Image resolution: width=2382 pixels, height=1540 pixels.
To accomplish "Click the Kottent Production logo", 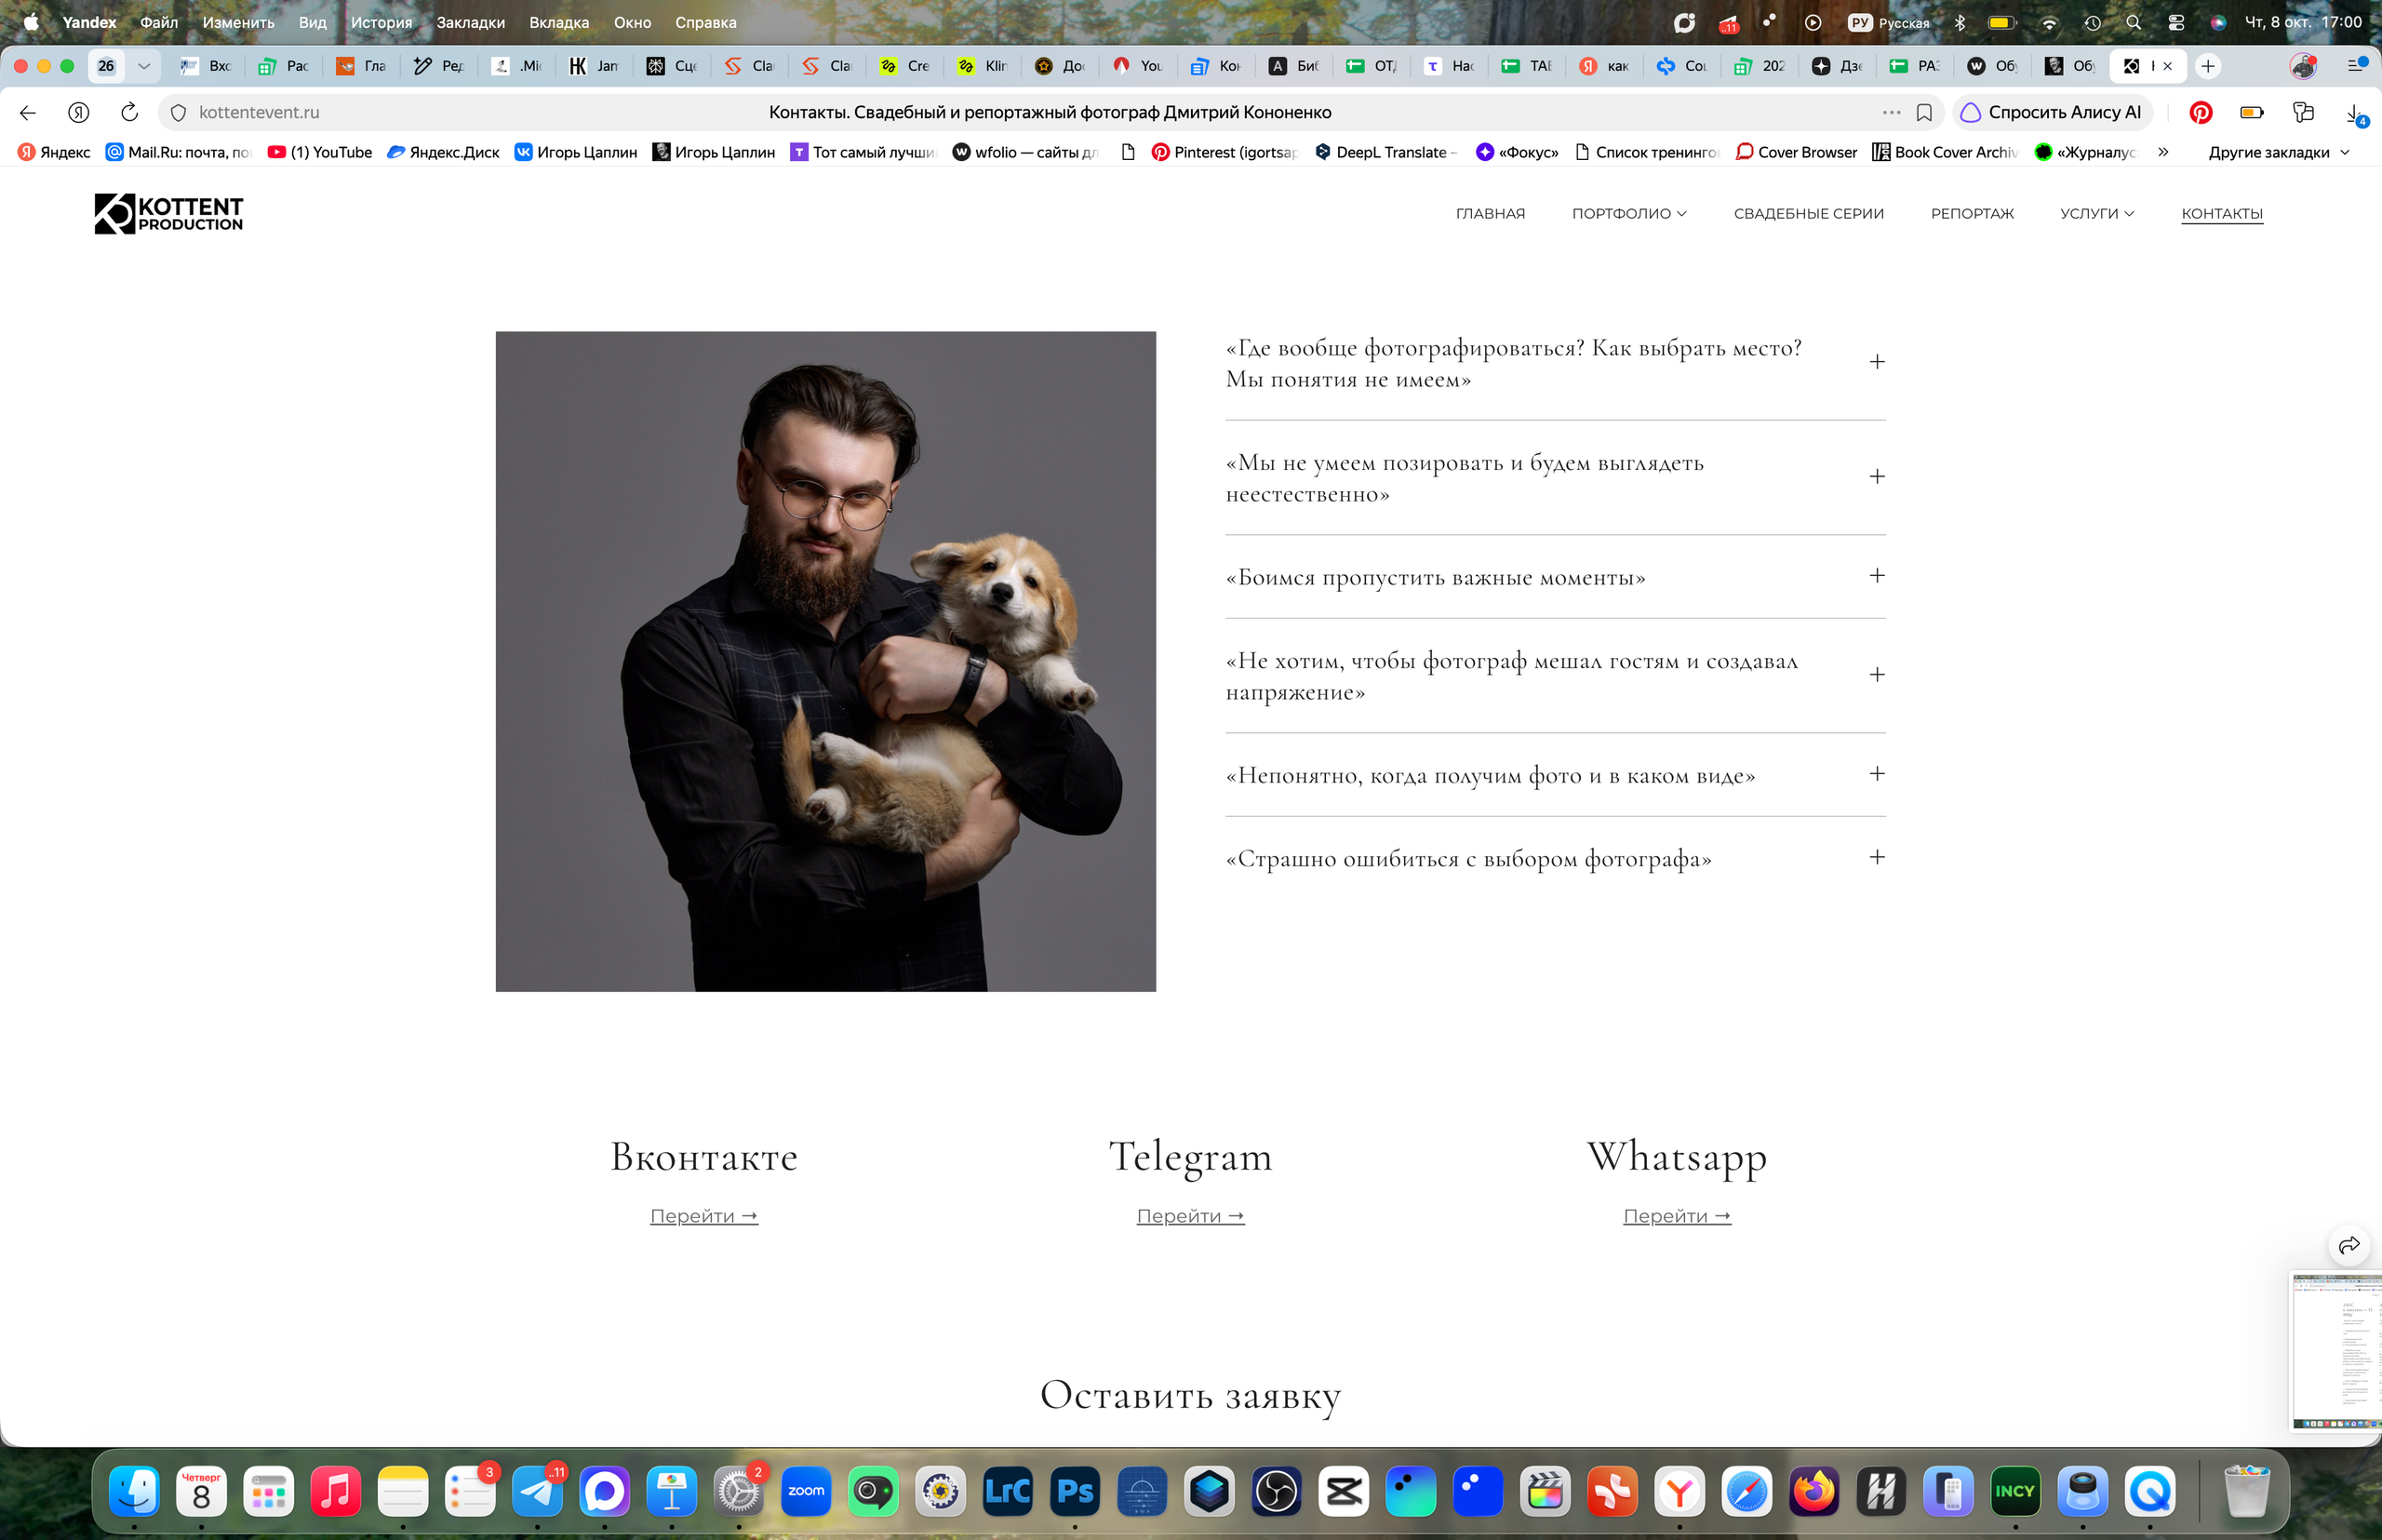I will point(168,213).
